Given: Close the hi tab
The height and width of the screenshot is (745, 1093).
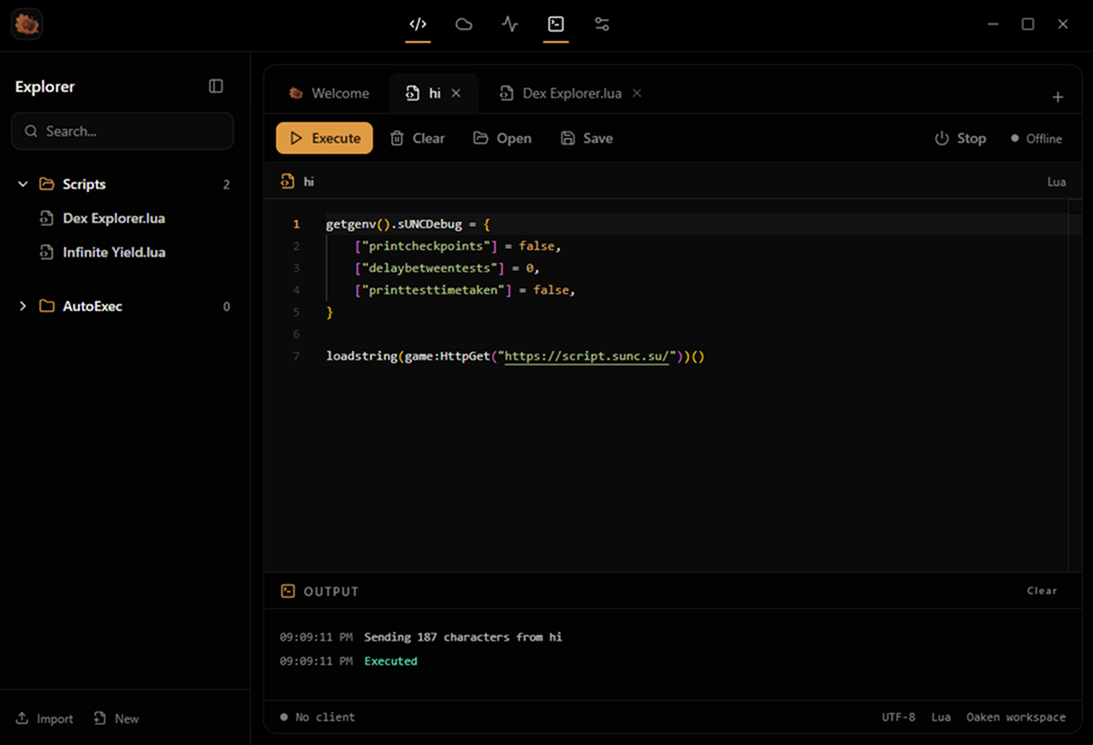Looking at the screenshot, I should tap(456, 93).
